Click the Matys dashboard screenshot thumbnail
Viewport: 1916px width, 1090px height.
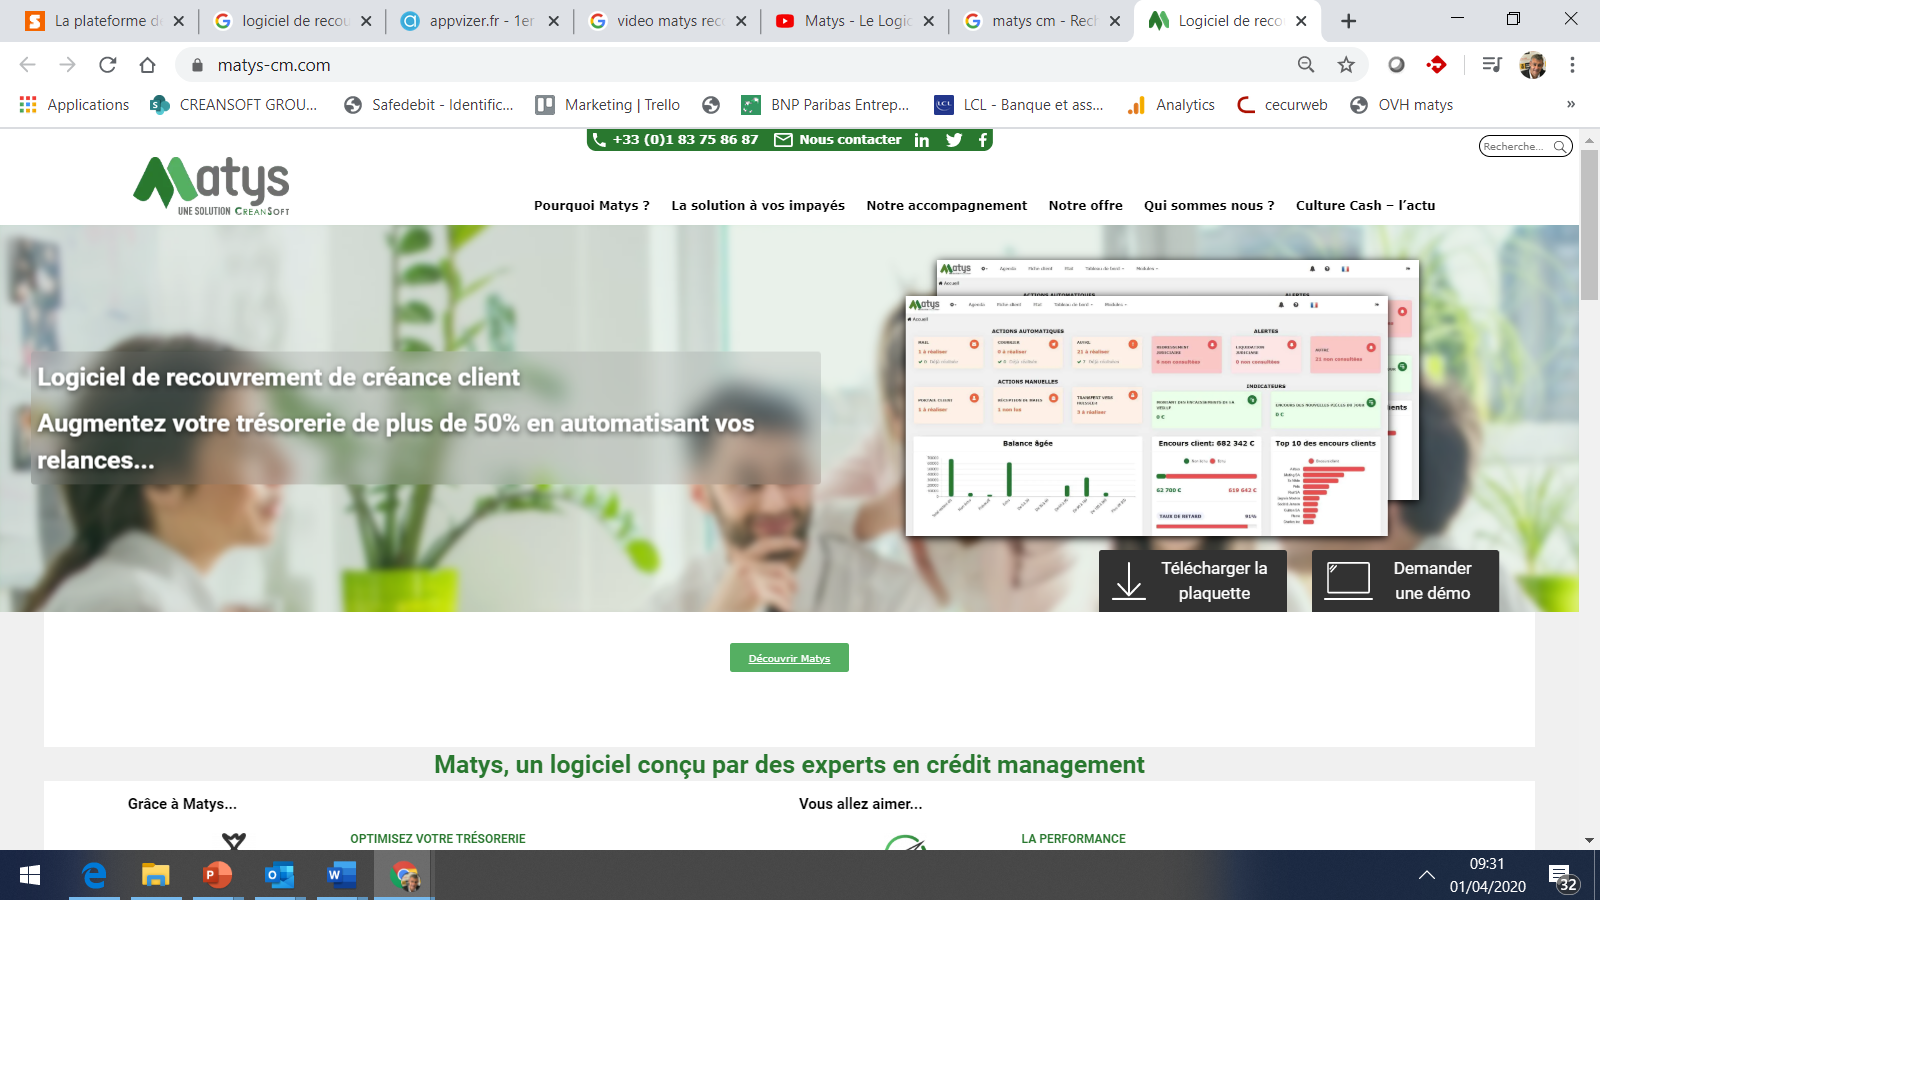click(x=1162, y=398)
